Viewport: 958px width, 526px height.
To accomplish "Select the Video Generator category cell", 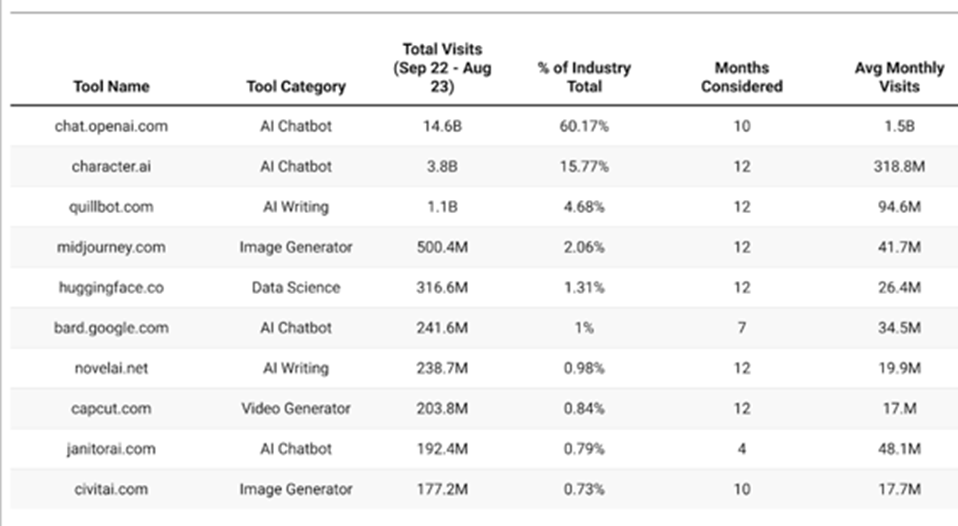I will tap(295, 408).
